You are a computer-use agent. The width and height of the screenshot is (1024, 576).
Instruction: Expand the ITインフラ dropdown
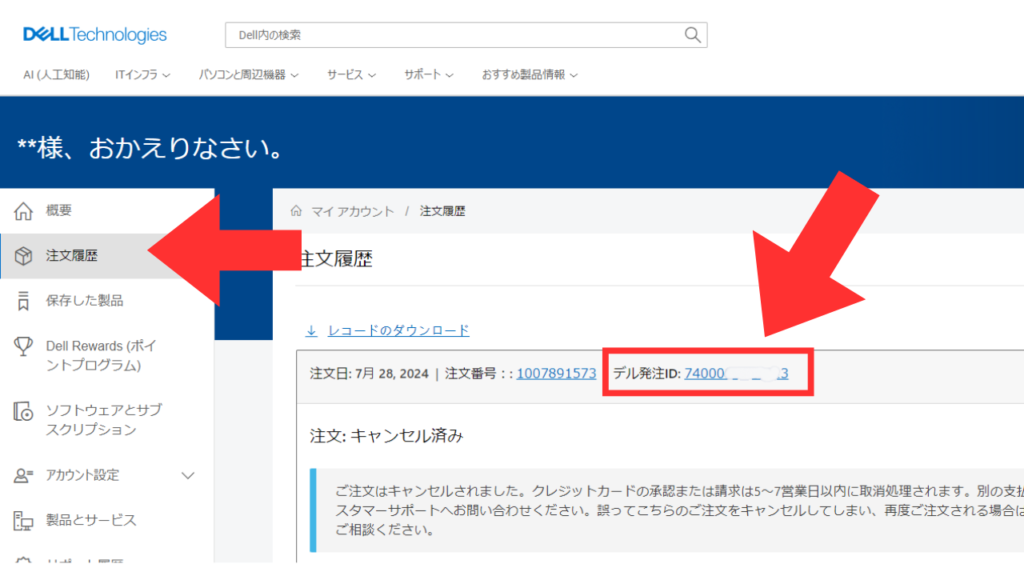coord(142,74)
